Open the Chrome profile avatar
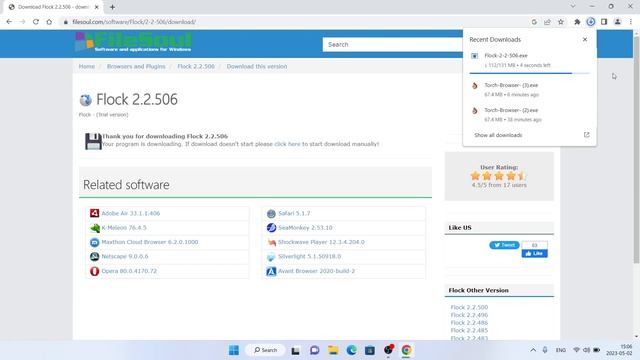This screenshot has height=360, width=640. (618, 22)
